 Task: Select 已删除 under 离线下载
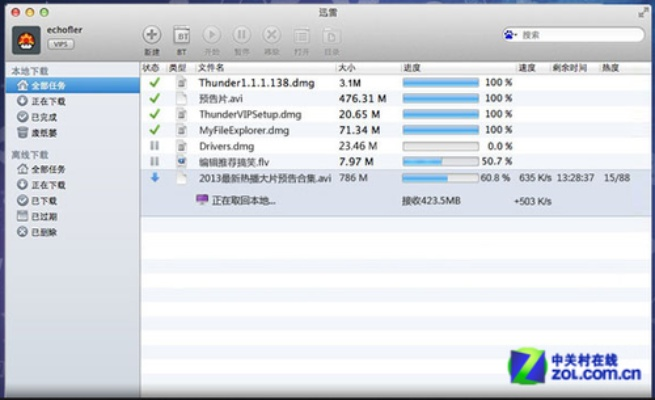(44, 232)
